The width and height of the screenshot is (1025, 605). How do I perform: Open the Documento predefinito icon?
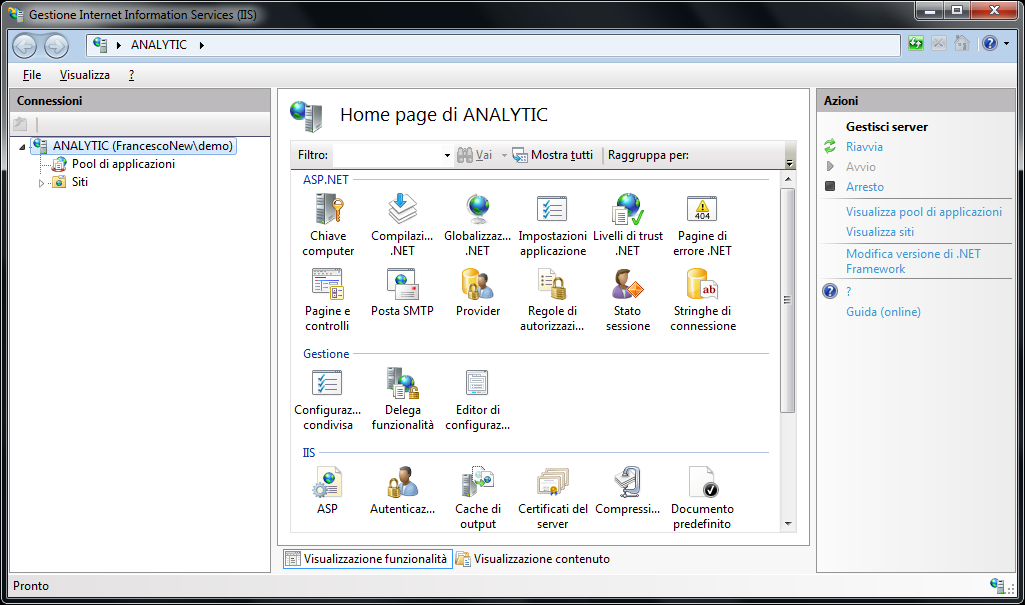point(702,484)
